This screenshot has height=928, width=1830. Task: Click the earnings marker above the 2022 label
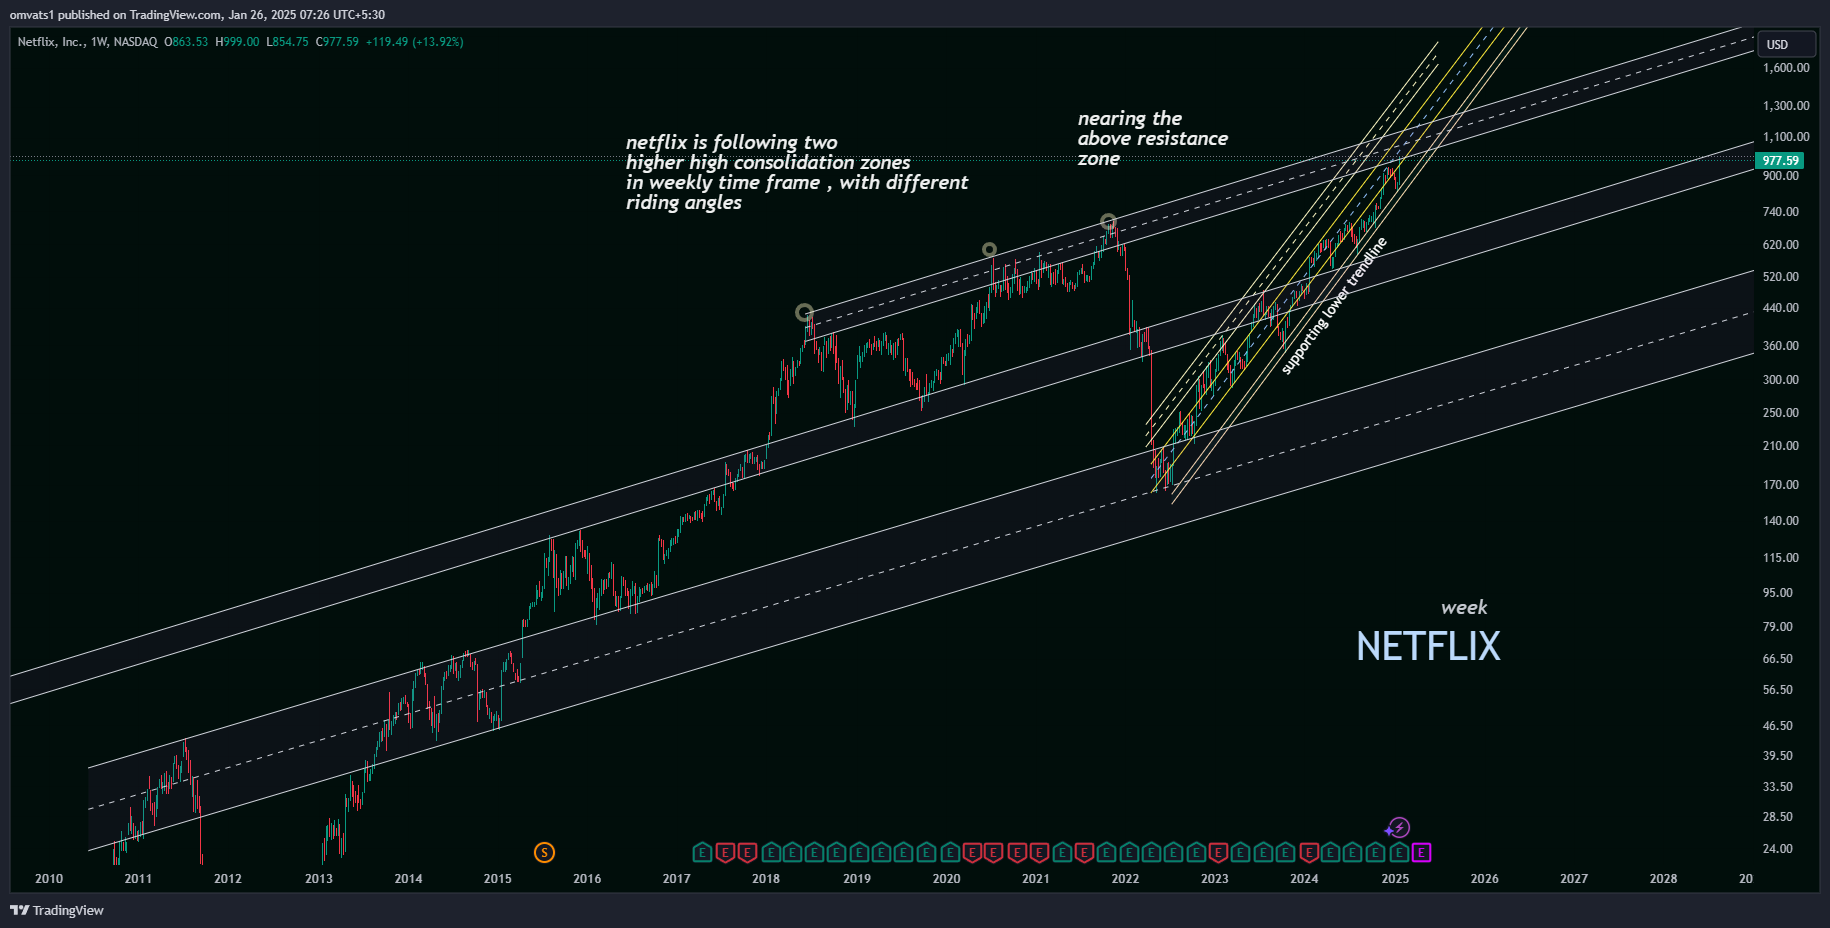click(x=1129, y=852)
